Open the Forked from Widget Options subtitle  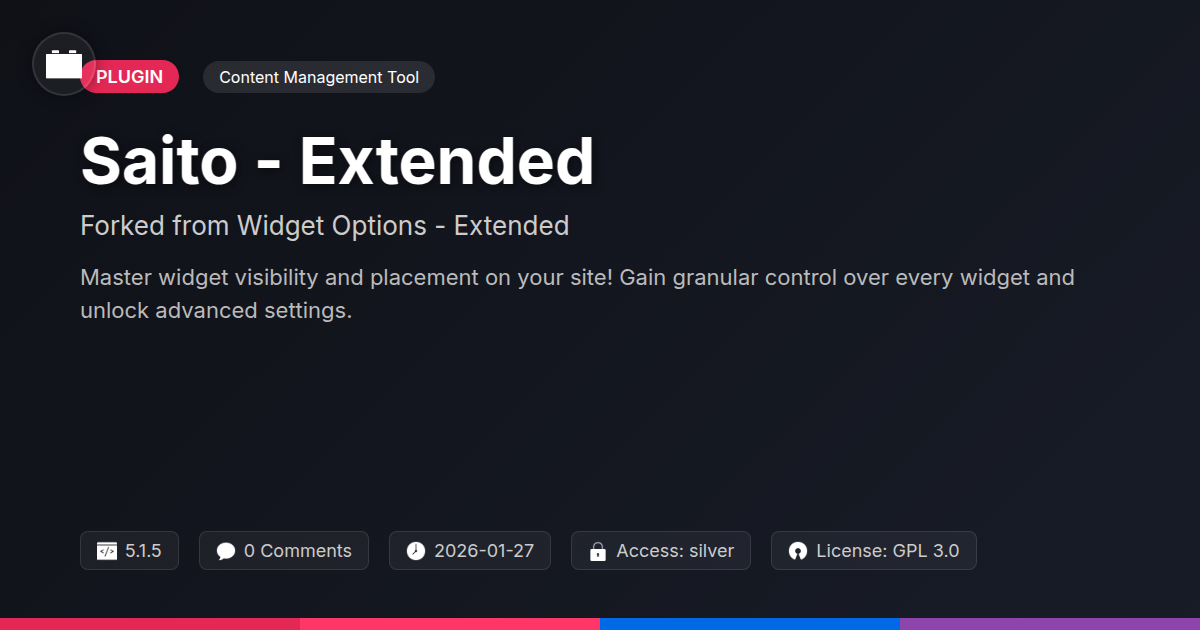[325, 226]
